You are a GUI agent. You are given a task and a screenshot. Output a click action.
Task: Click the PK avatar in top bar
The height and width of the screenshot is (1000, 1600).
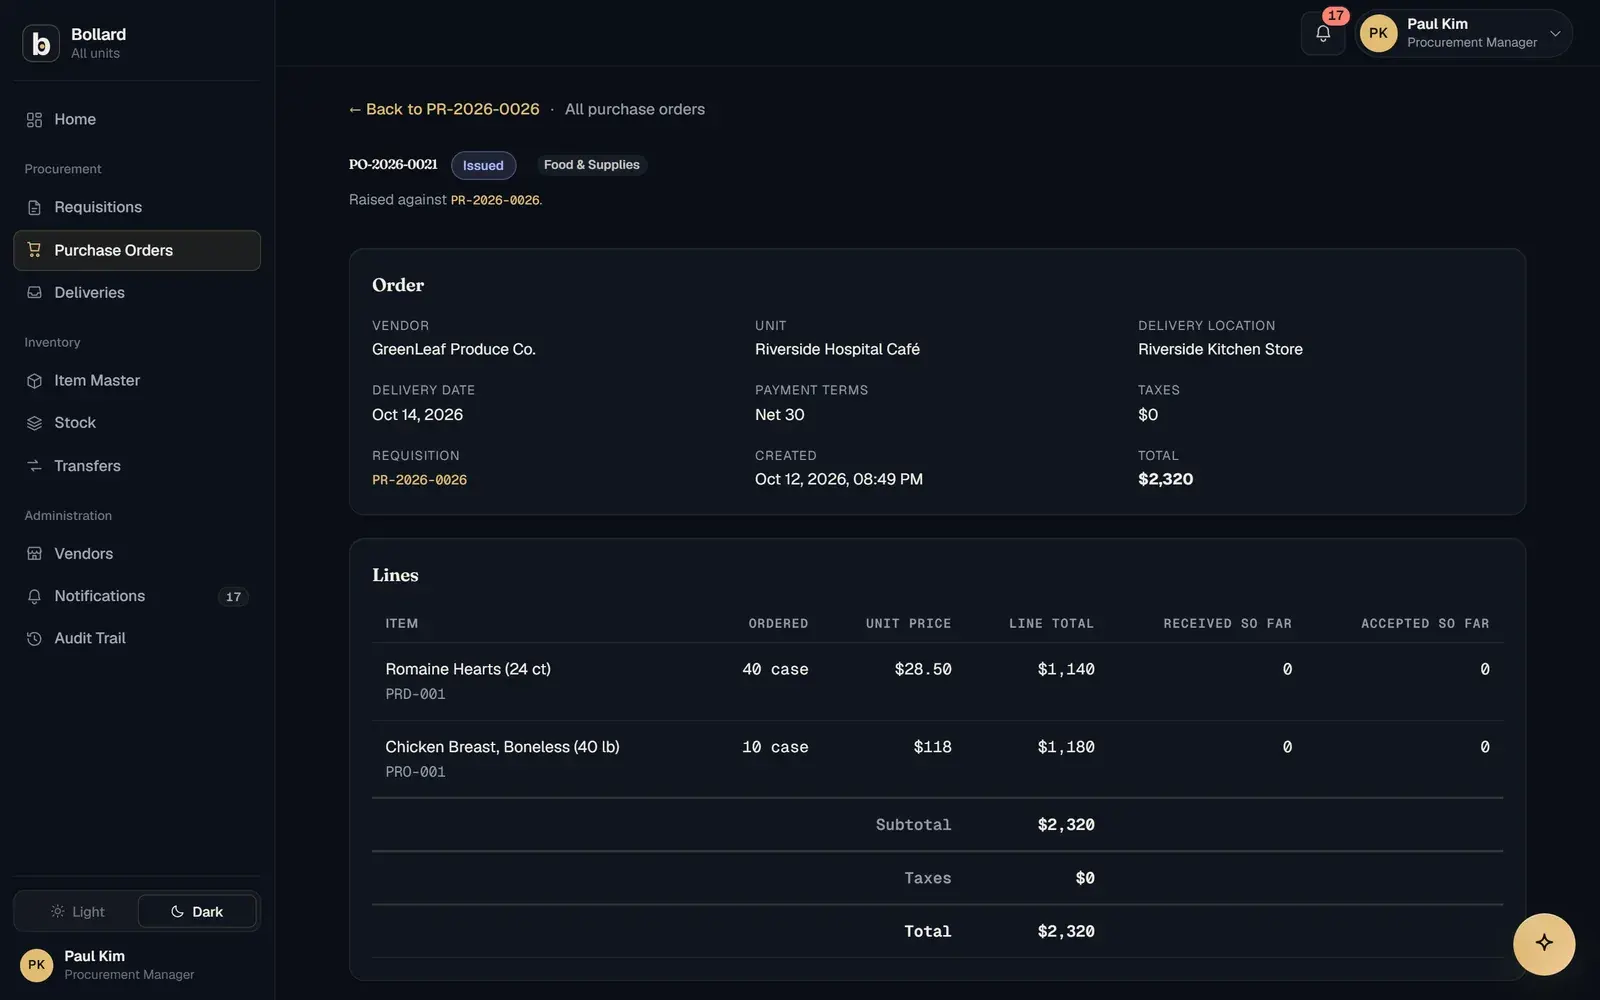tap(1378, 33)
